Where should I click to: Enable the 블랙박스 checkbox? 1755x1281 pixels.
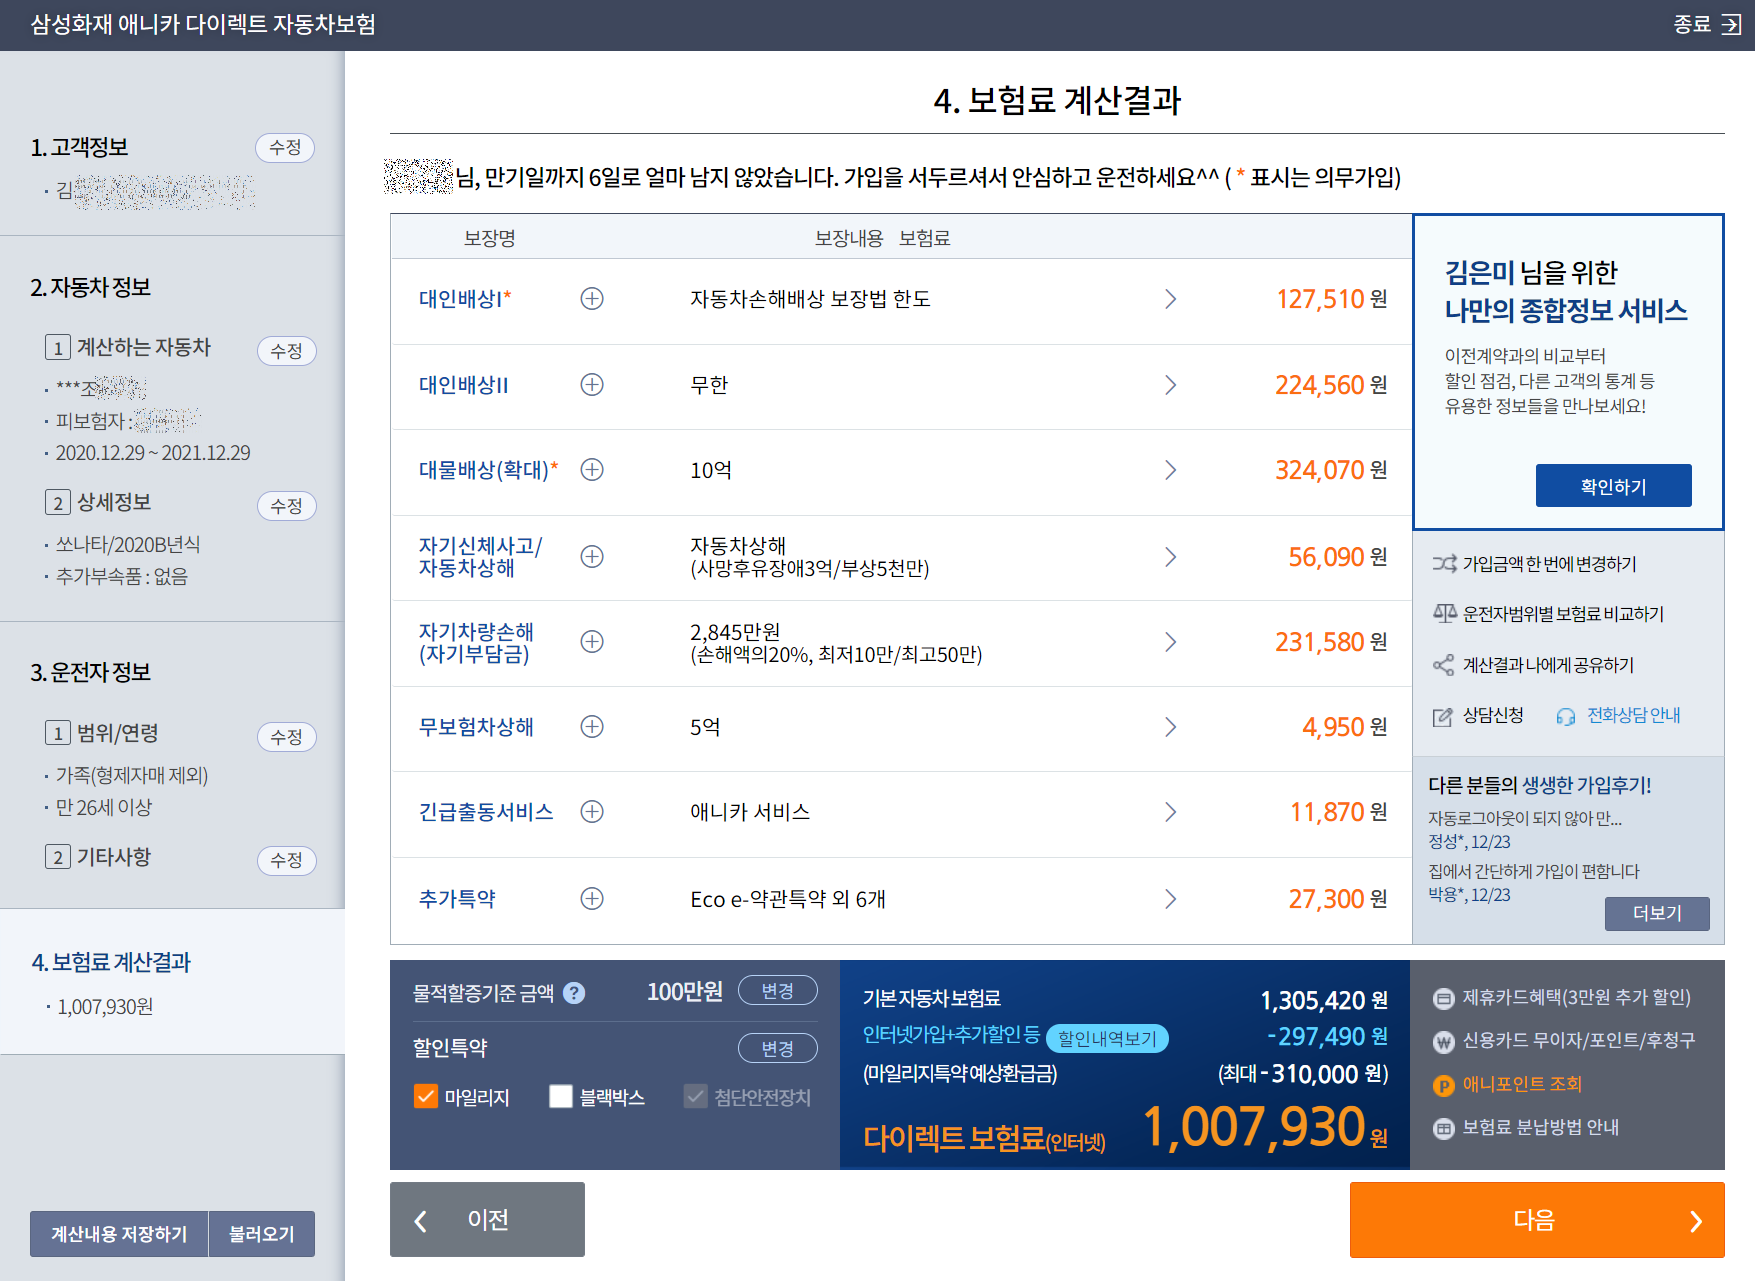561,1097
